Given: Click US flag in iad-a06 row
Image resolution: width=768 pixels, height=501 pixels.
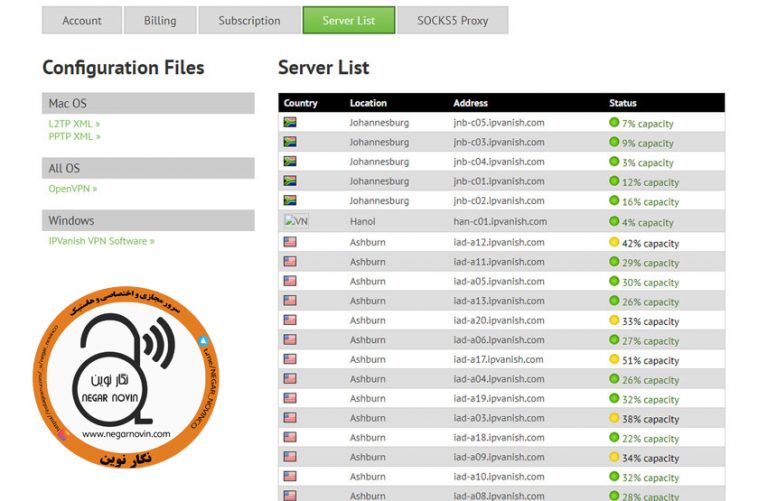Looking at the screenshot, I should pyautogui.click(x=290, y=339).
